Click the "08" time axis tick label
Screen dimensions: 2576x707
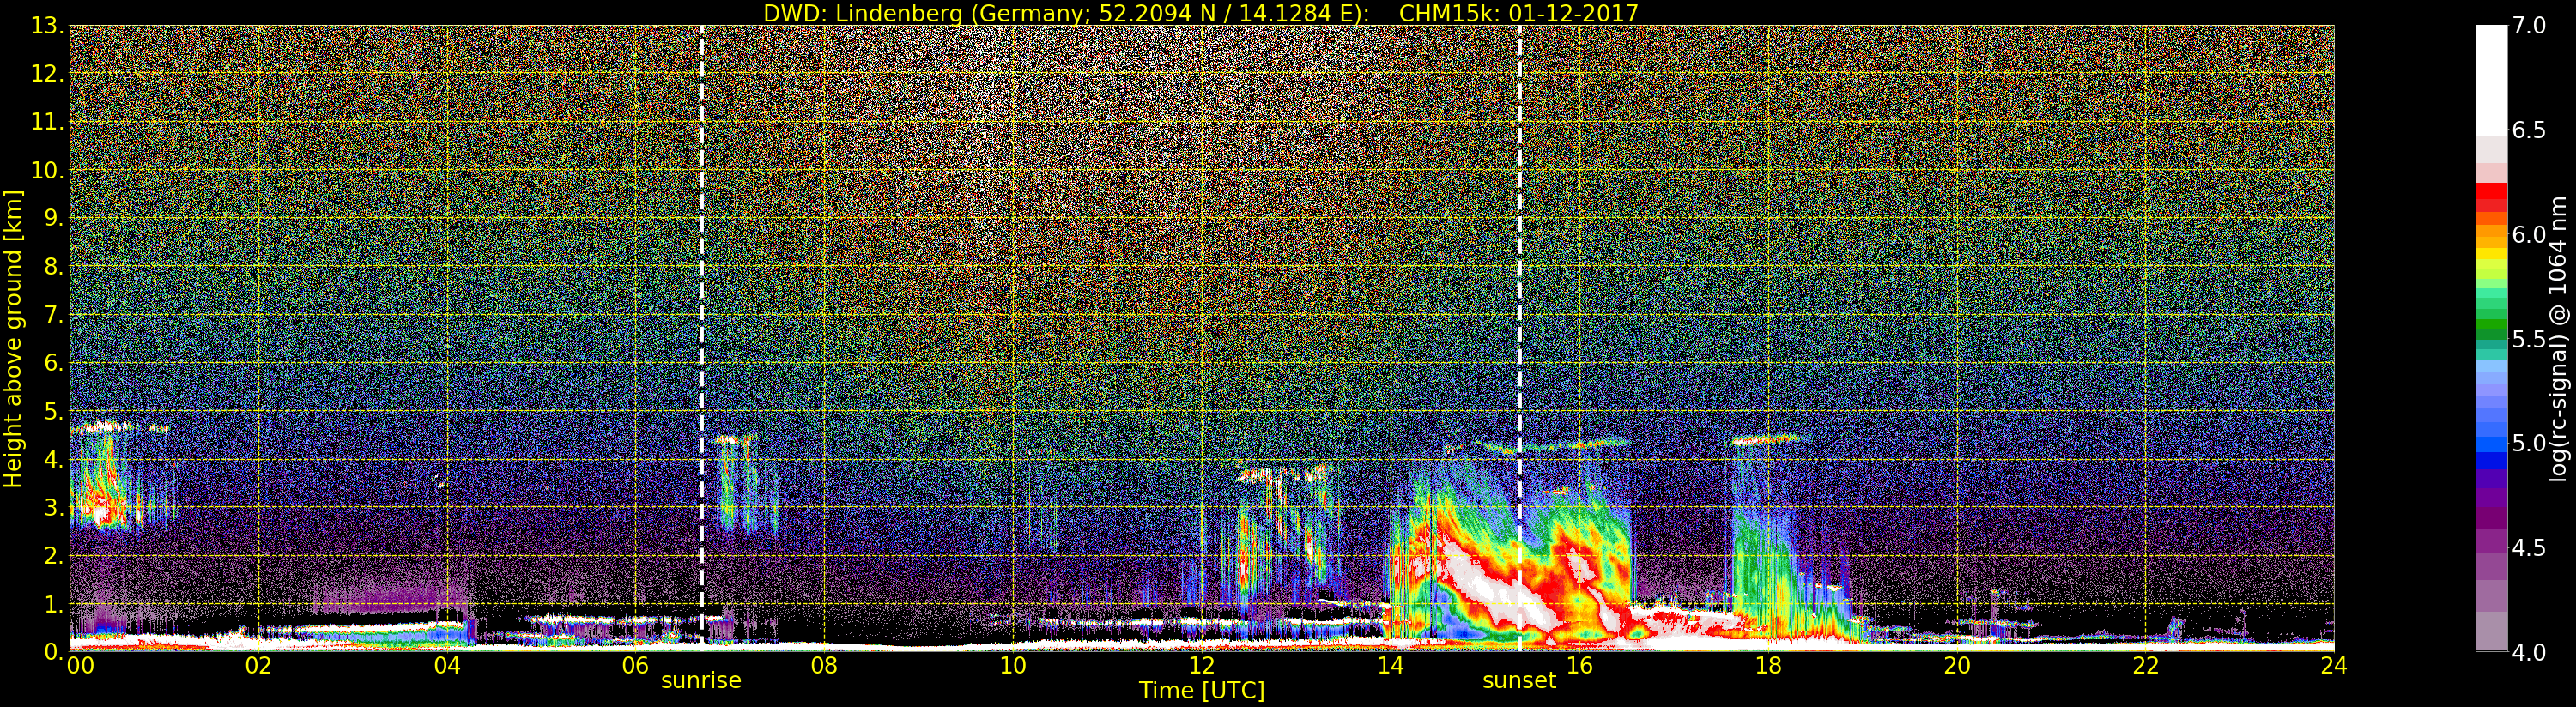click(824, 666)
